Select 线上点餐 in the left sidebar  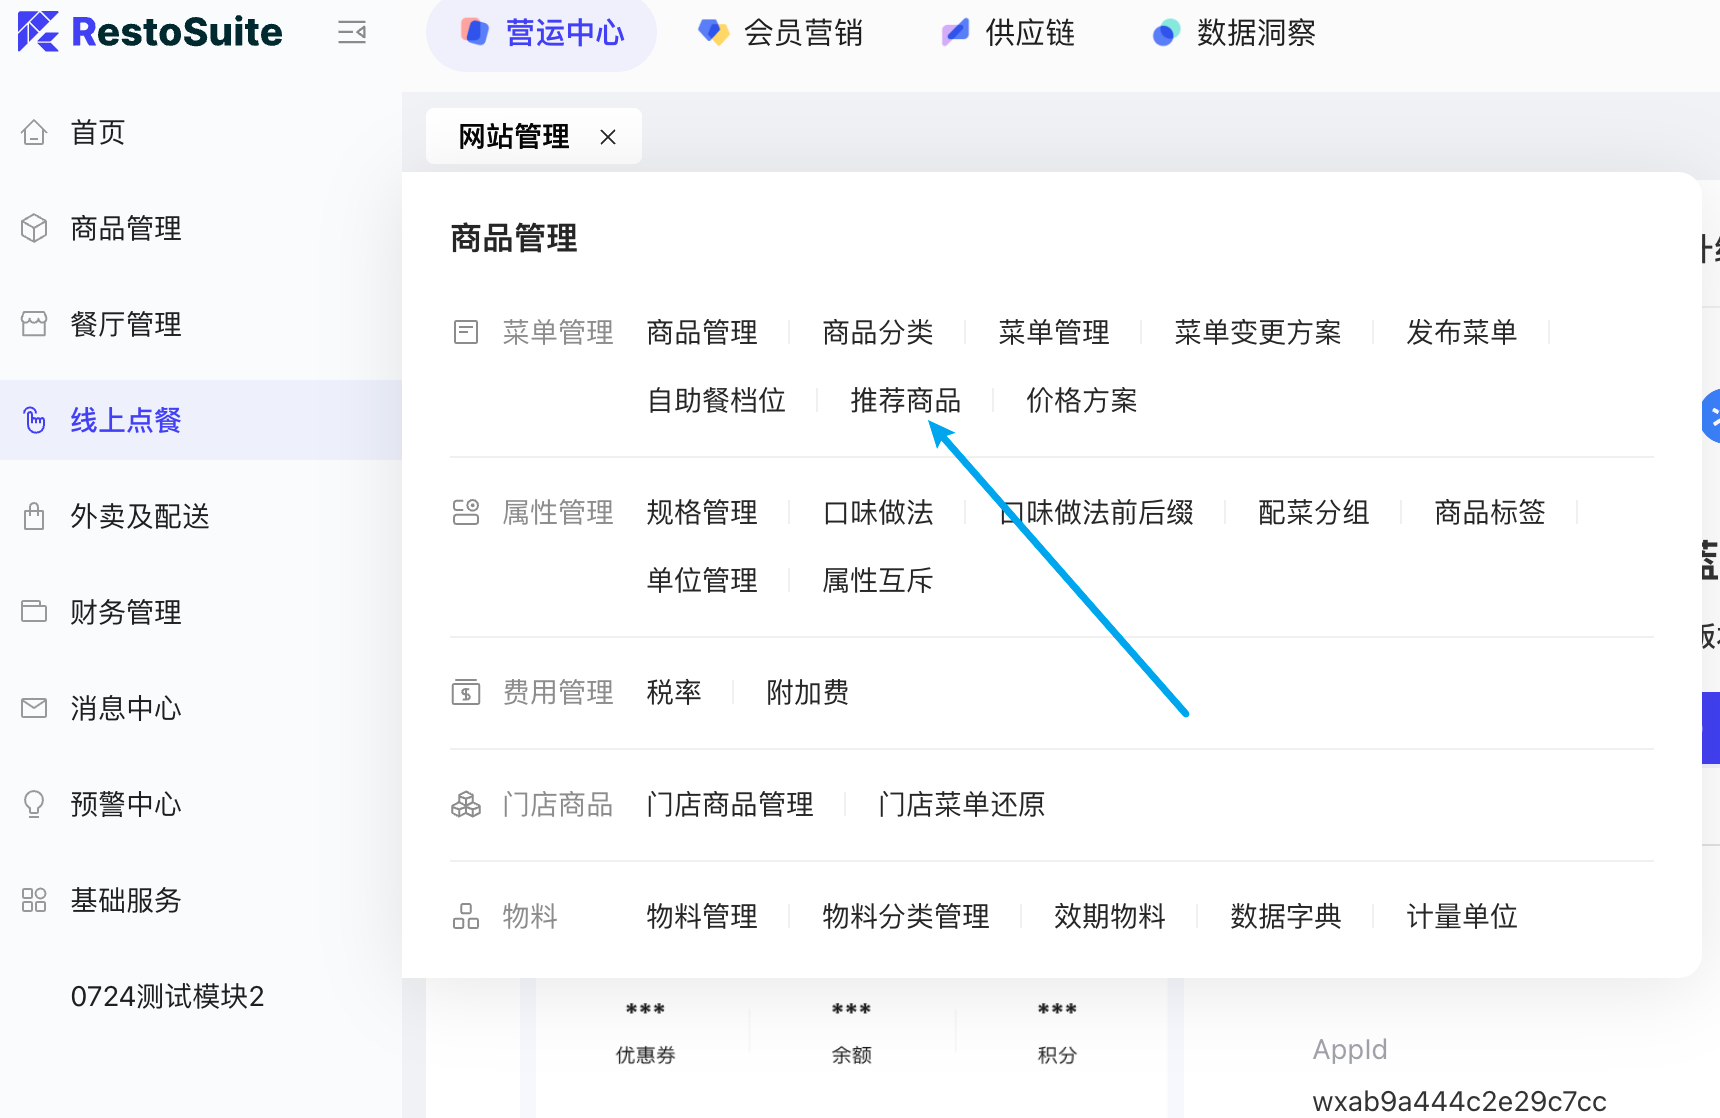coord(126,420)
